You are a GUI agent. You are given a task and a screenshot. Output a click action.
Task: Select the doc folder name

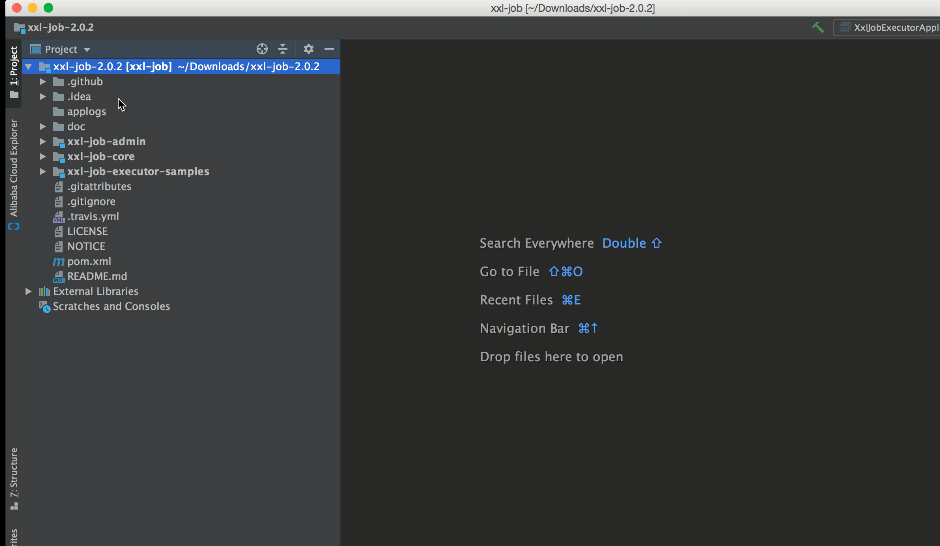pos(76,126)
